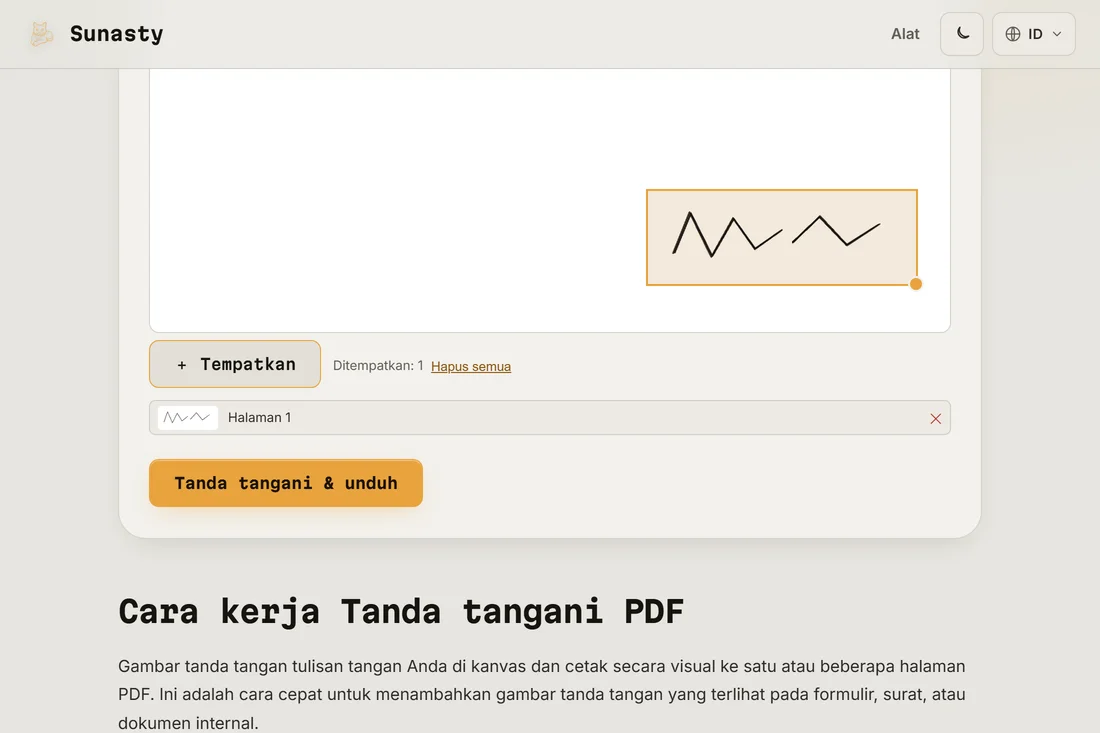This screenshot has height=733, width=1100.
Task: Click the Cara kerja Tanda tangani PDF heading
Action: pyautogui.click(x=401, y=611)
